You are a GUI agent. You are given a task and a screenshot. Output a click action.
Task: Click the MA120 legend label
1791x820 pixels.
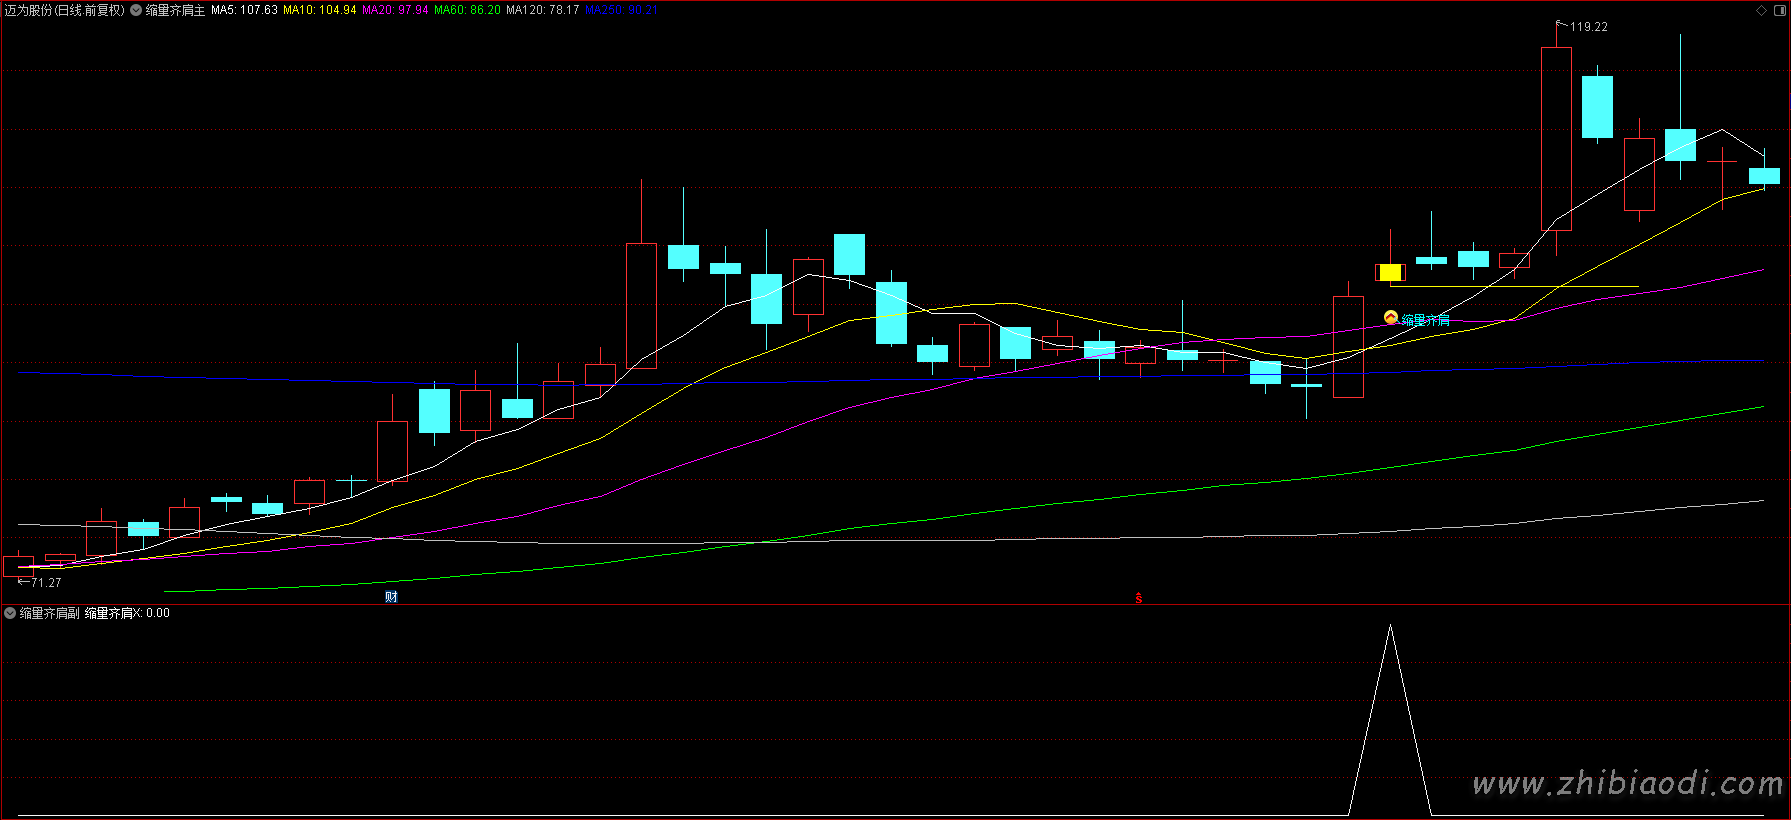pos(542,10)
